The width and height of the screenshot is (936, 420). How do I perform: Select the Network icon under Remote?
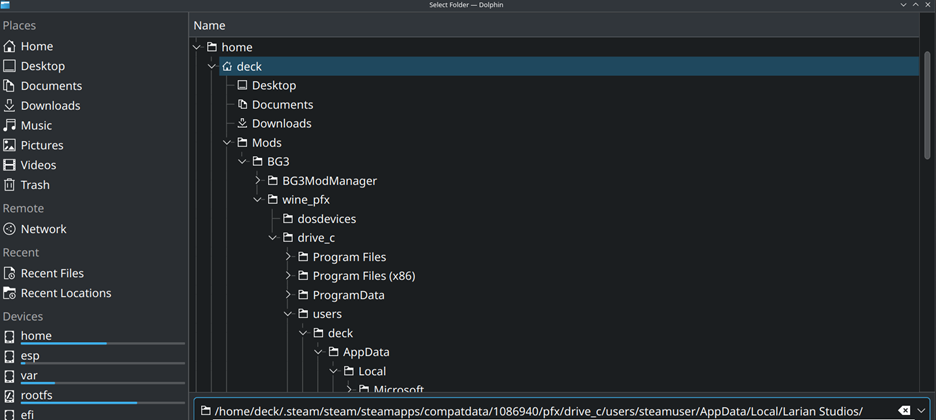10,229
